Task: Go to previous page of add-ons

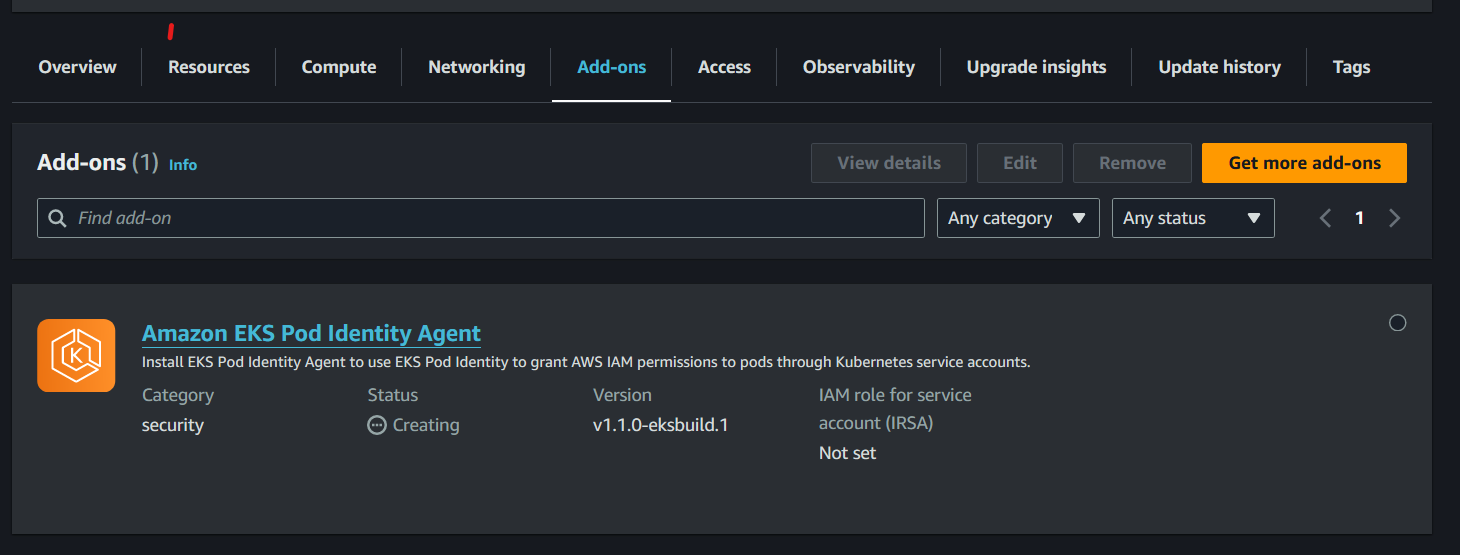Action: point(1326,218)
